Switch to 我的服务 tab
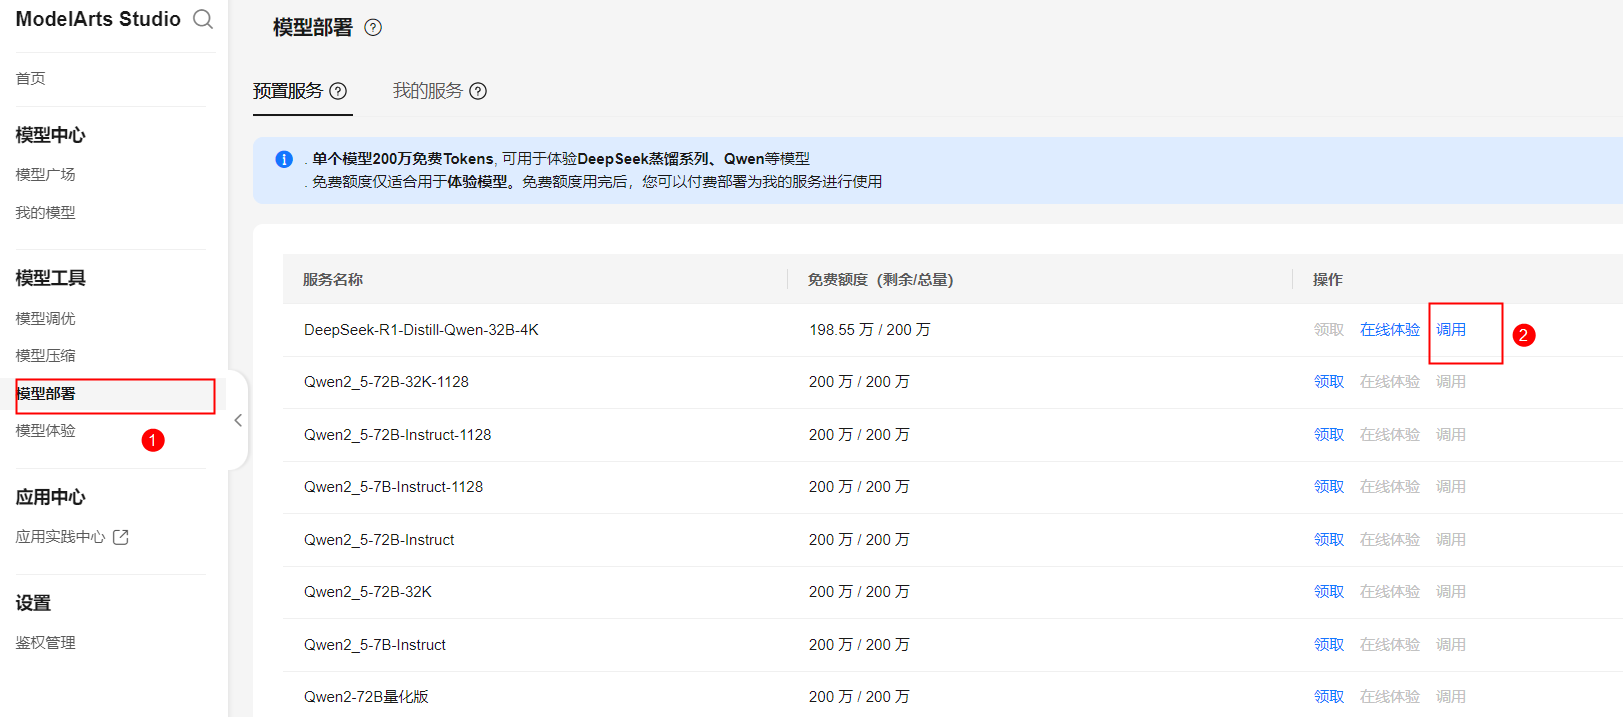The width and height of the screenshot is (1623, 717). (428, 91)
